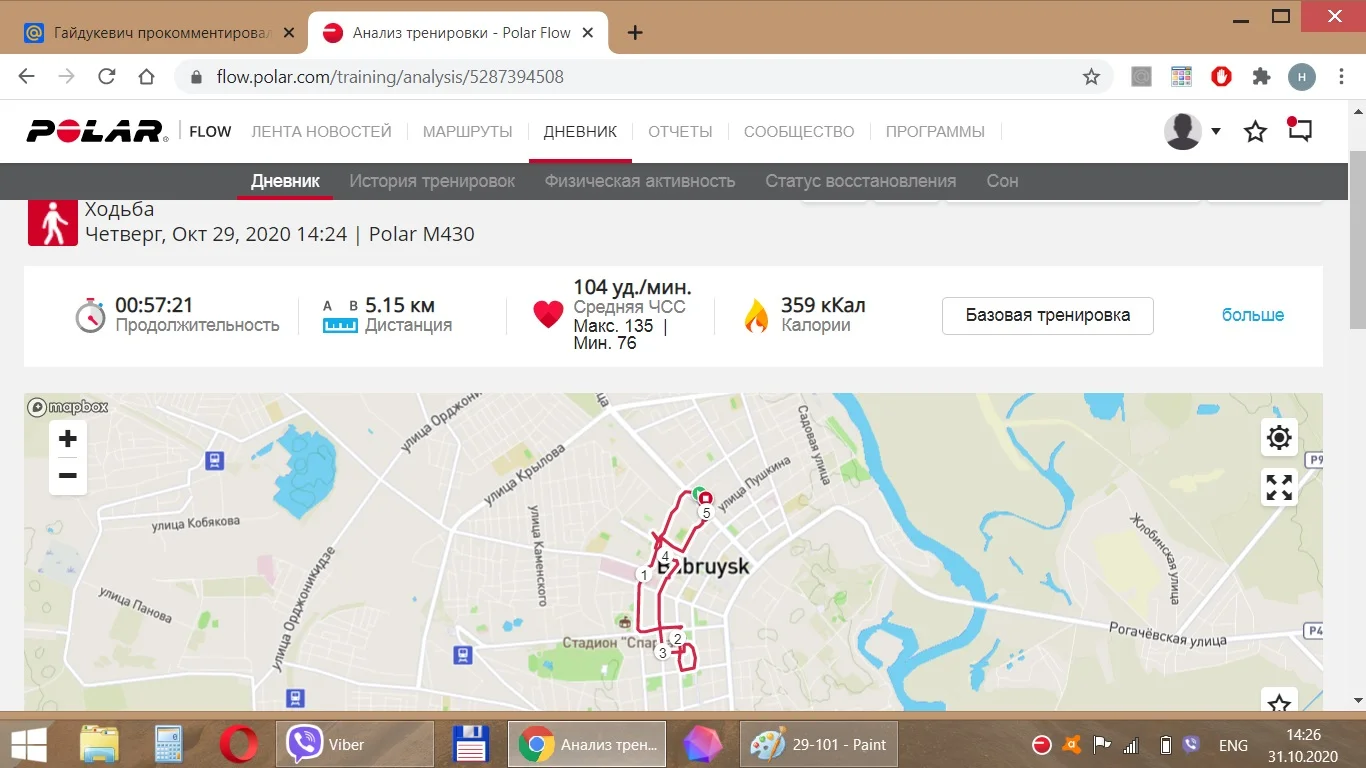Image resolution: width=1366 pixels, height=768 pixels.
Task: Expand the Polar profile dropdown arrow
Action: (1216, 131)
